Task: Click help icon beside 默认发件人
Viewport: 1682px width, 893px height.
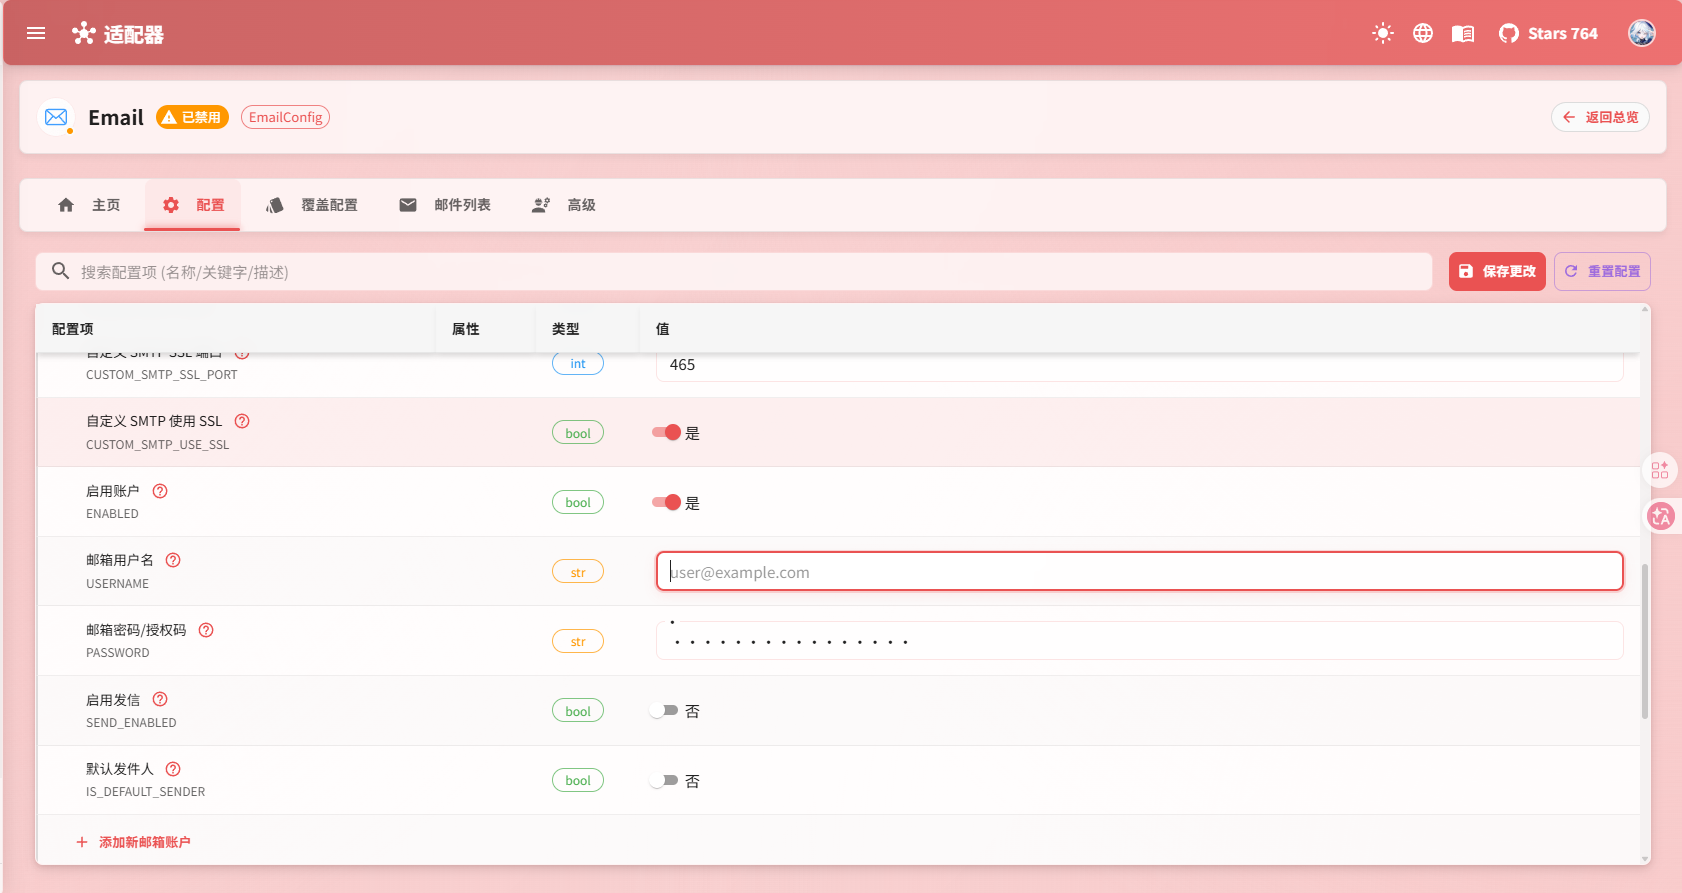Action: (173, 769)
